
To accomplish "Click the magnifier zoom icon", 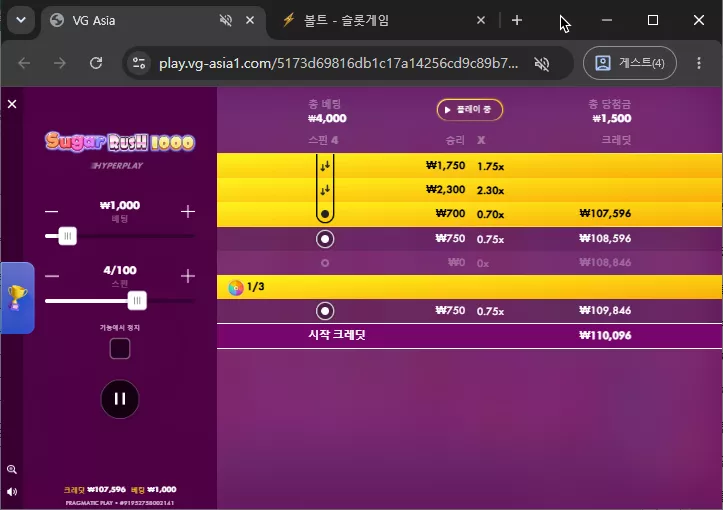I will coord(12,469).
